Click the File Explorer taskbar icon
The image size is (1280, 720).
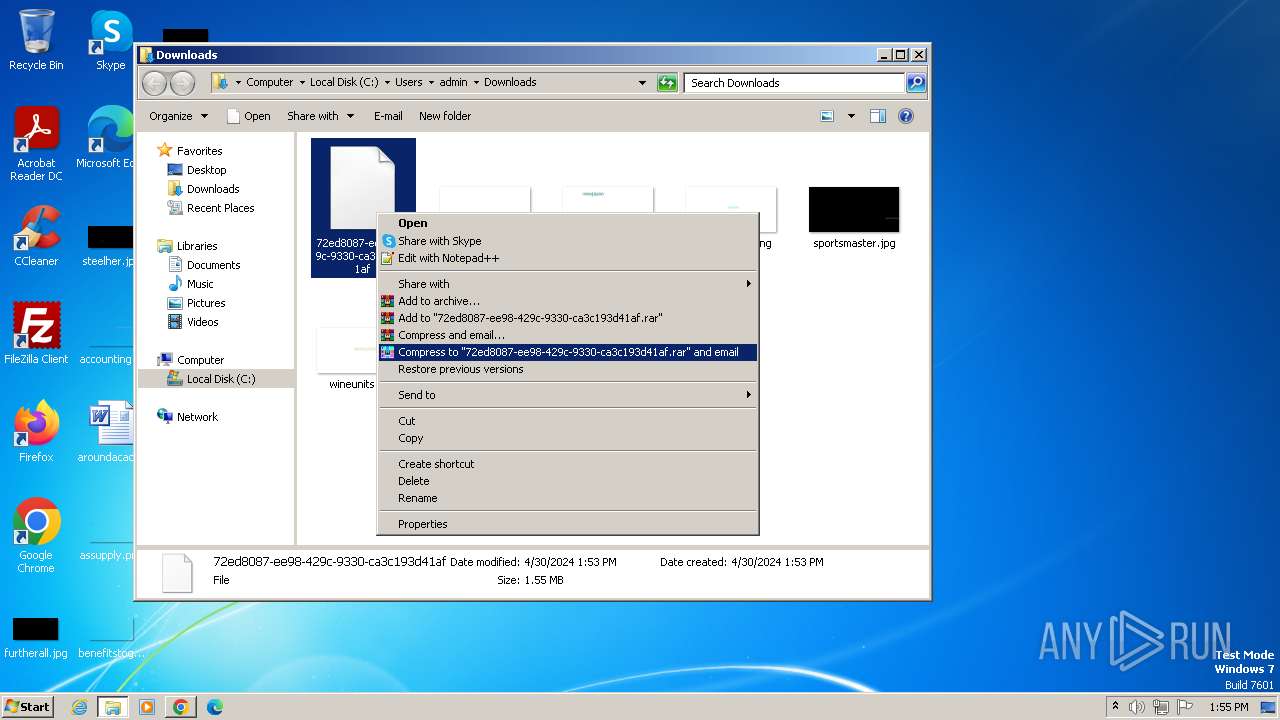coord(113,707)
